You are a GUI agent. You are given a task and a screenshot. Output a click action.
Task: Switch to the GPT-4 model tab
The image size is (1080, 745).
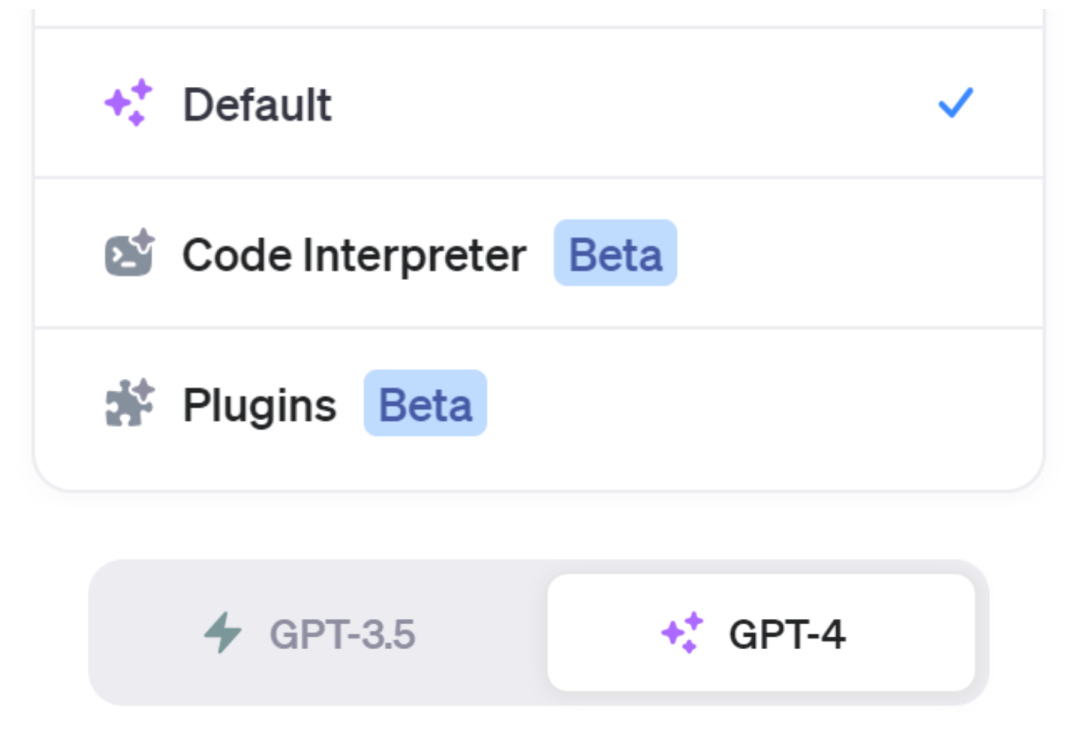coord(760,633)
